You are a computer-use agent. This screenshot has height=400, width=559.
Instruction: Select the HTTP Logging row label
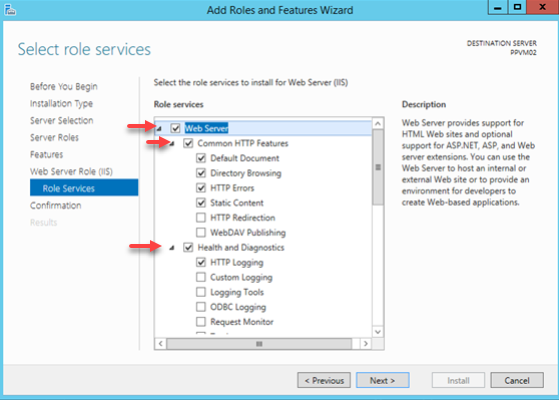click(x=237, y=263)
